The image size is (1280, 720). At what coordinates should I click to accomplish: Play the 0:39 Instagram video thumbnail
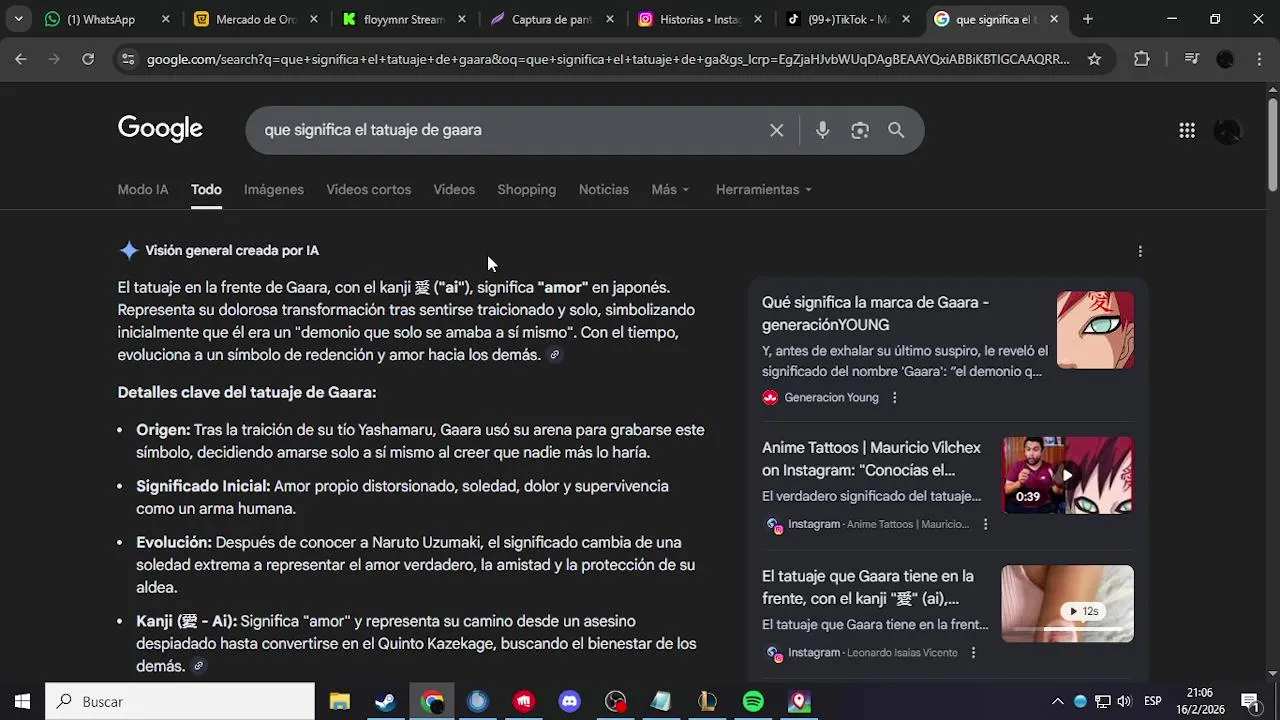click(x=1068, y=475)
